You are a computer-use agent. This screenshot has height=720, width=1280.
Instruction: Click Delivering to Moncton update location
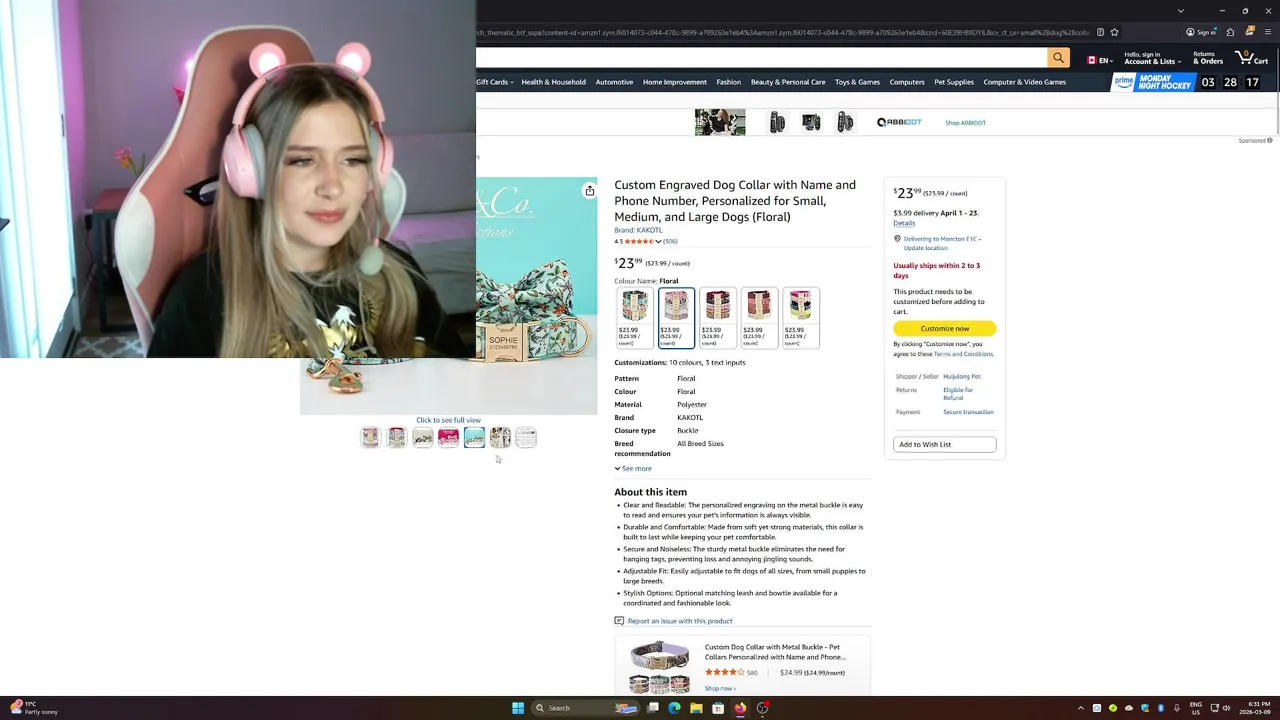[x=942, y=243]
